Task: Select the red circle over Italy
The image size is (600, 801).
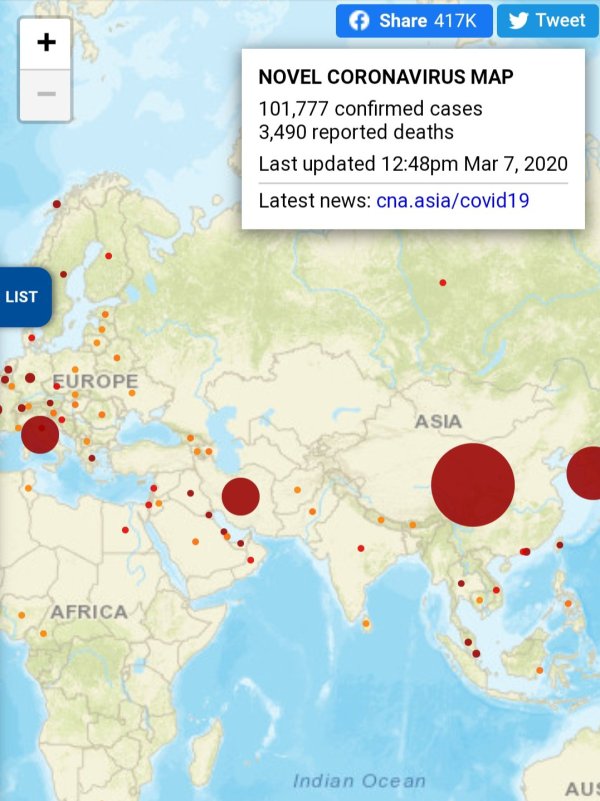Action: (x=40, y=434)
